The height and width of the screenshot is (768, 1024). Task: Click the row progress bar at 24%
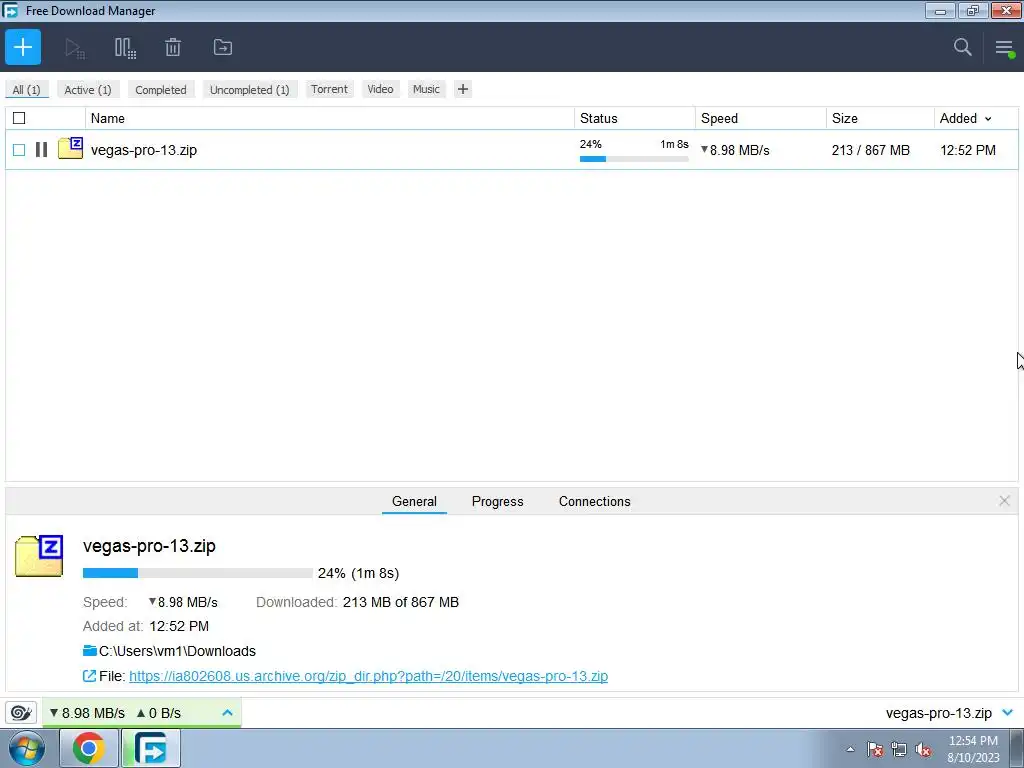pyautogui.click(x=634, y=159)
